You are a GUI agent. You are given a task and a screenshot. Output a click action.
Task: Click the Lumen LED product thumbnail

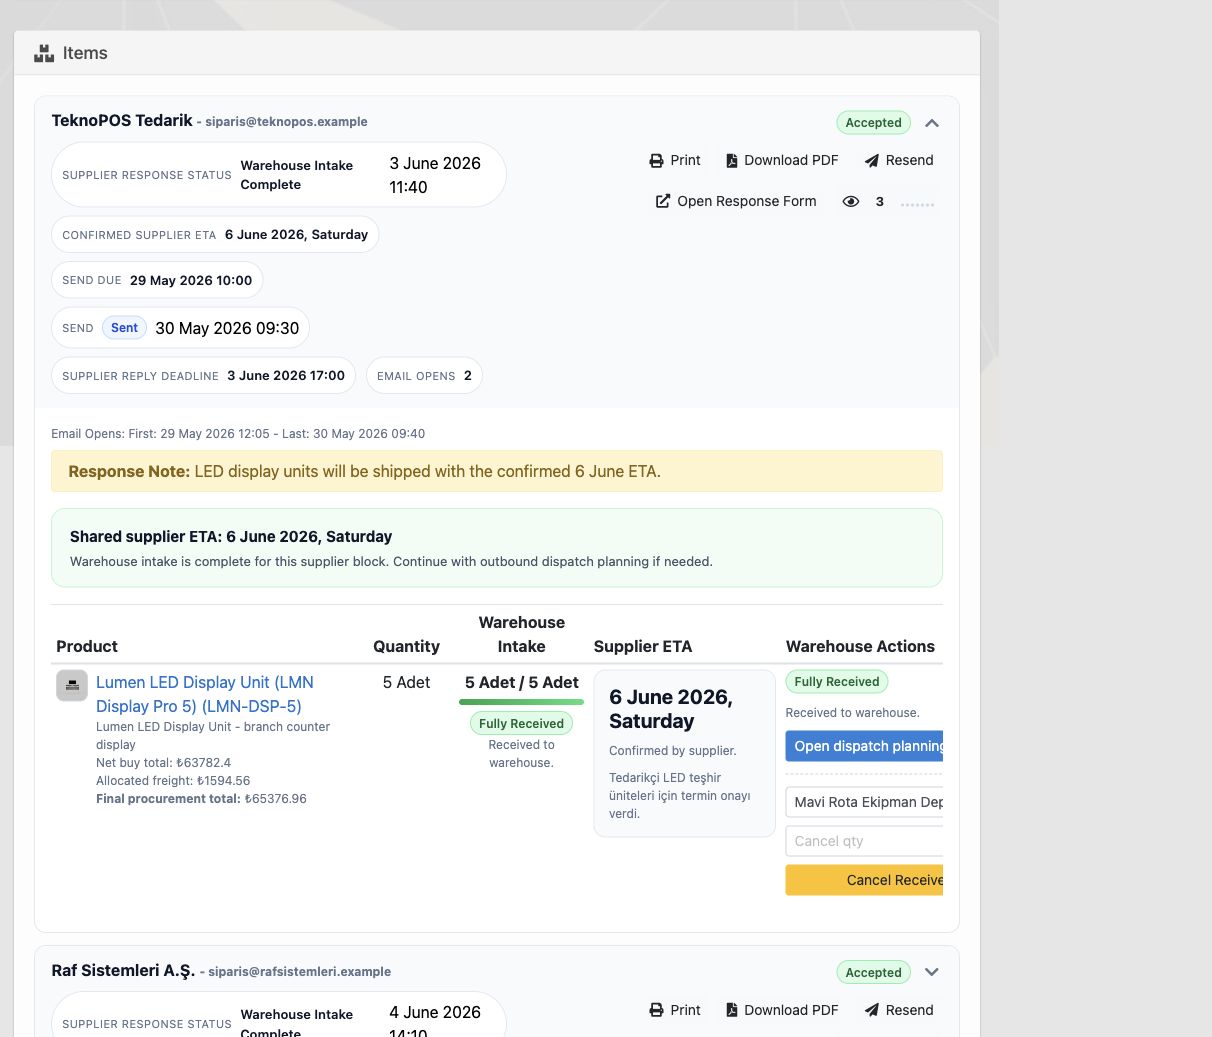[x=72, y=685]
